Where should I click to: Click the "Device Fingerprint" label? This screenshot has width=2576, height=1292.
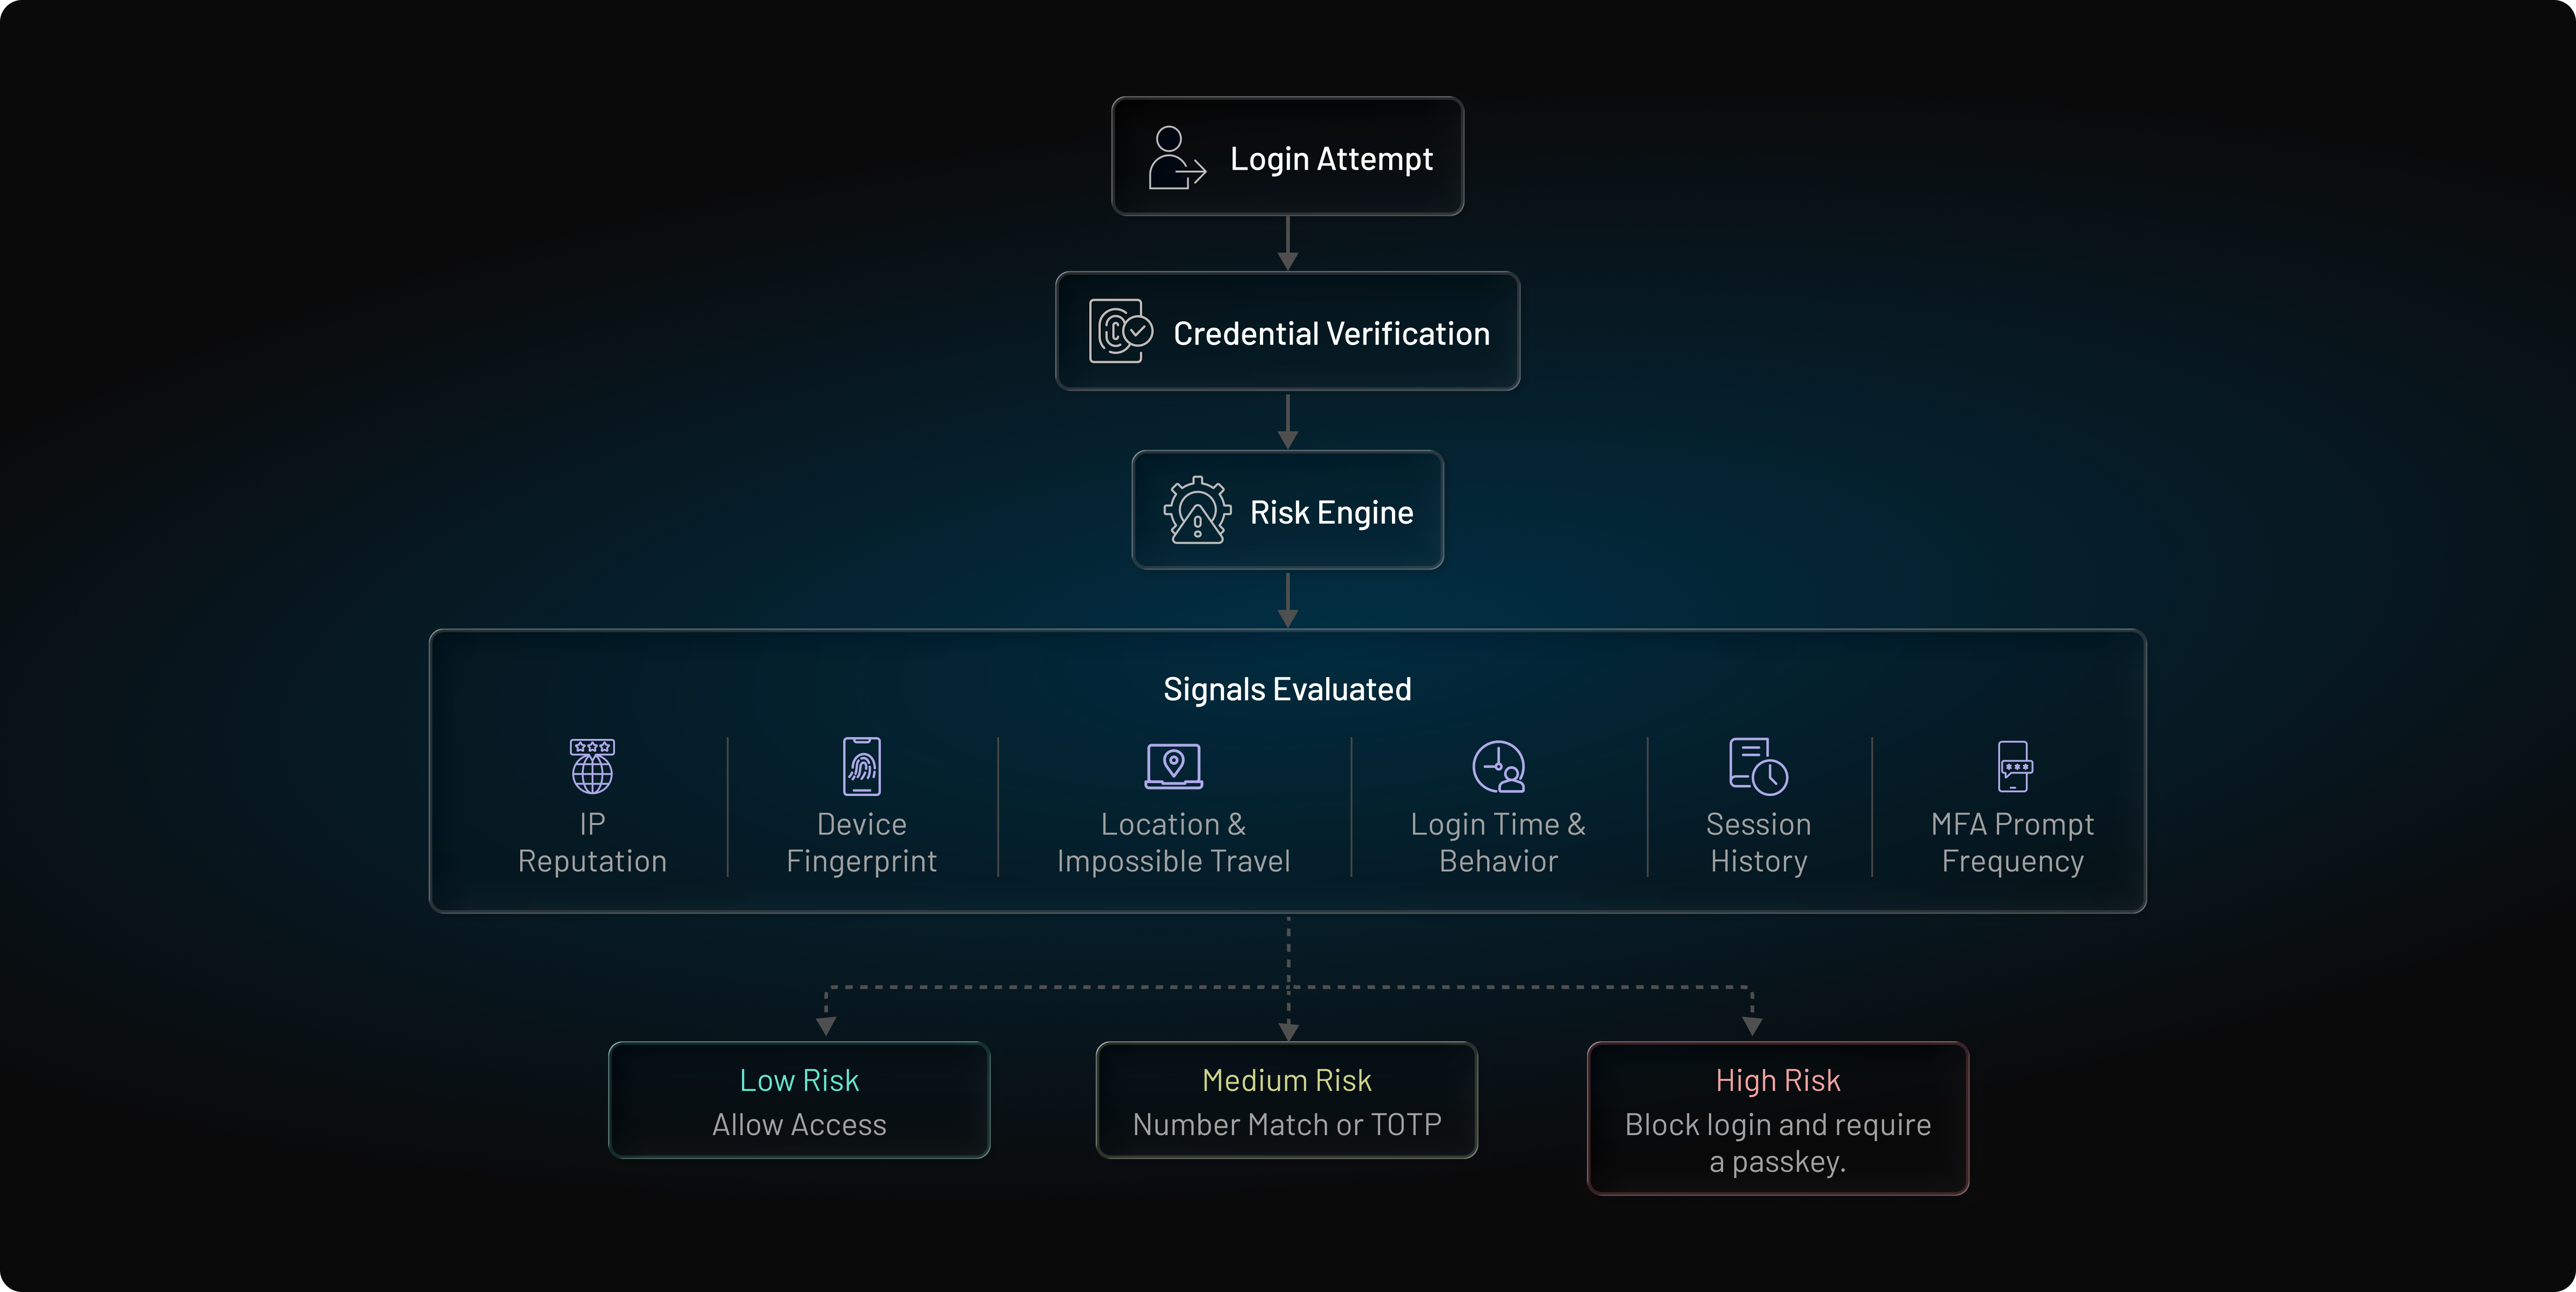coord(862,842)
